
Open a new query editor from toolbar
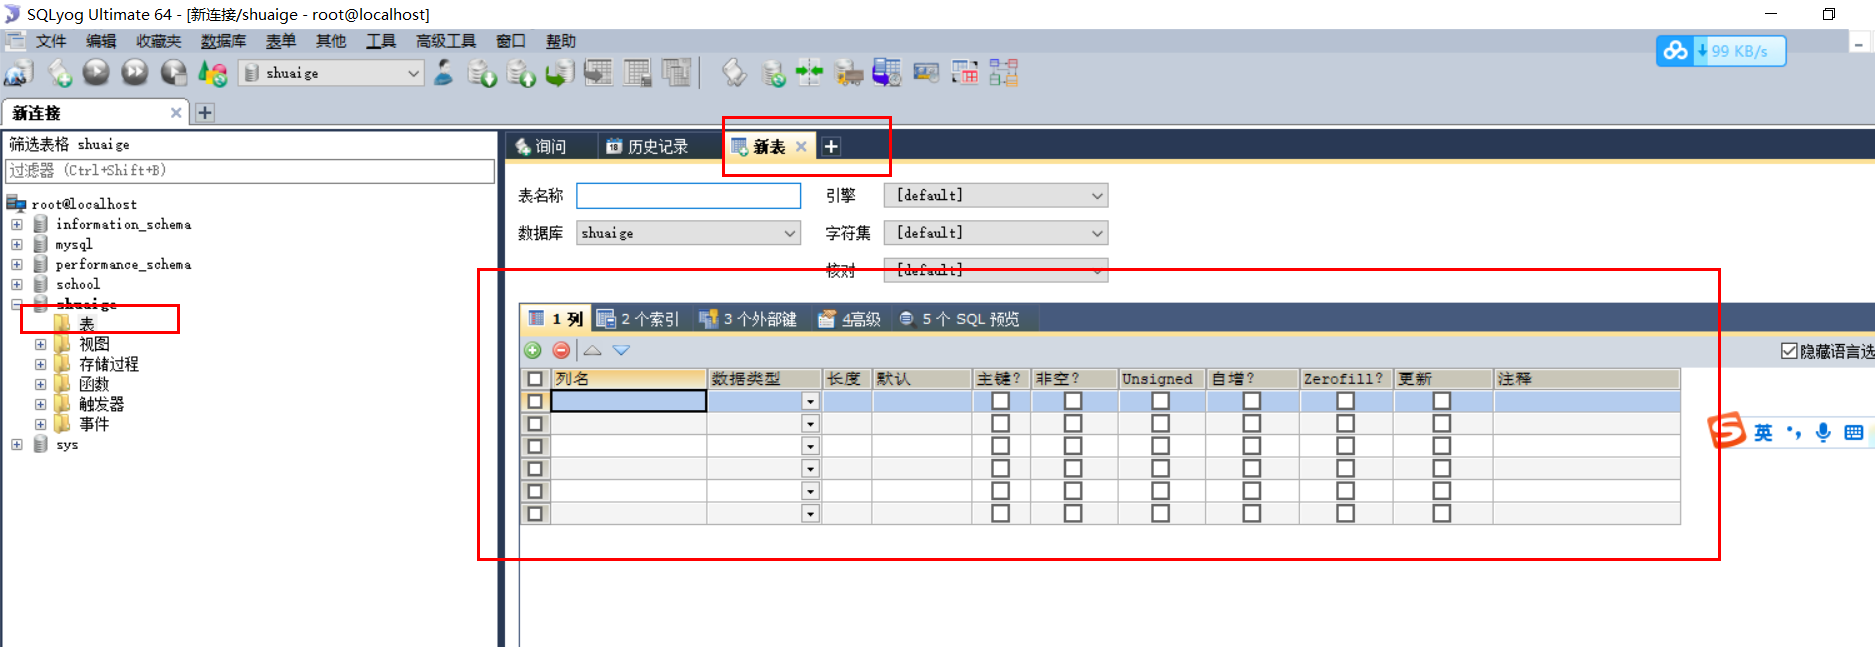coord(59,73)
